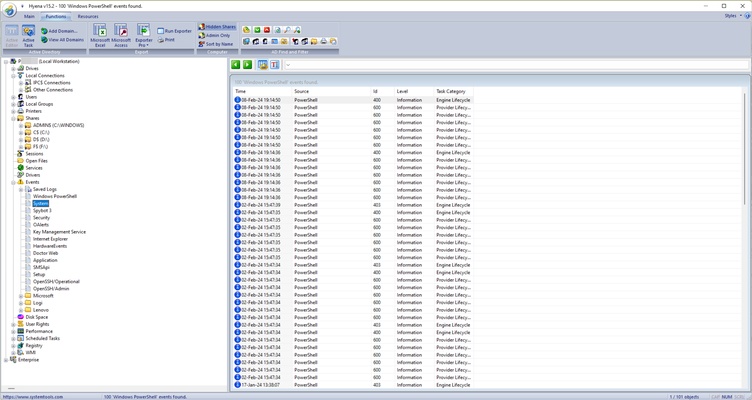
Task: Toggle Sort by Name option
Action: [x=216, y=44]
